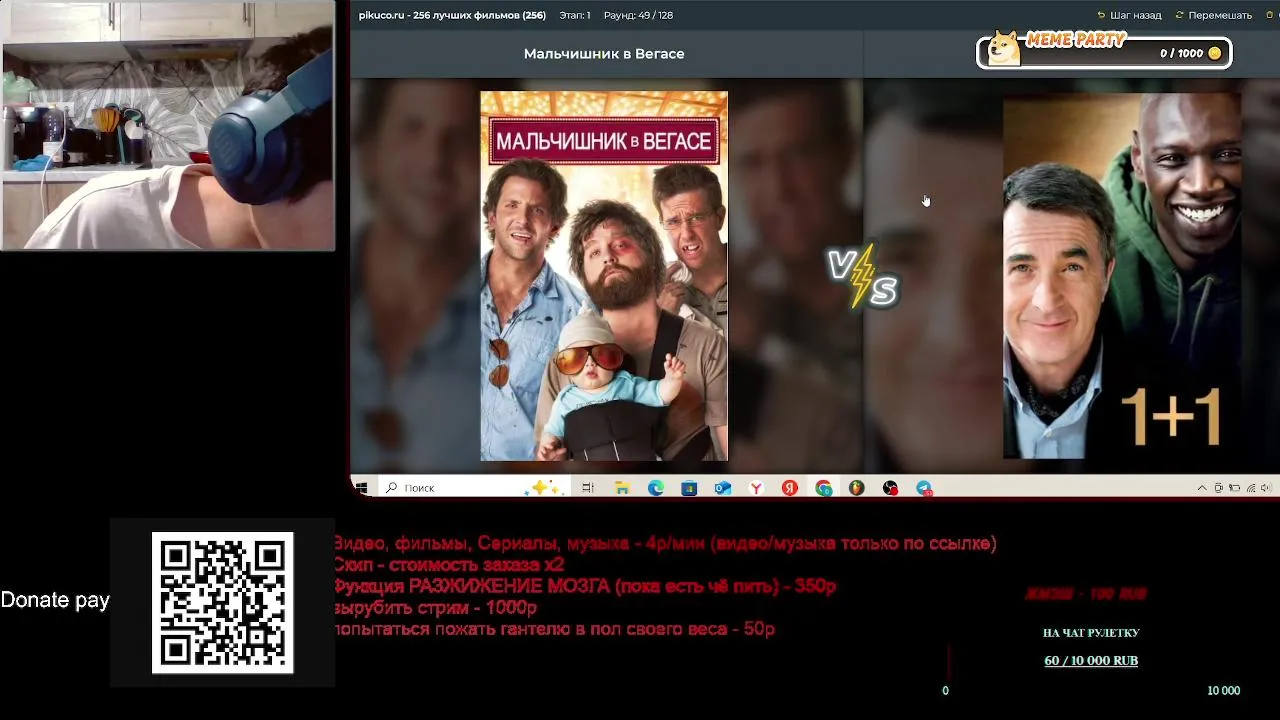
Task: Click the Donate pay QR code
Action: (222, 602)
